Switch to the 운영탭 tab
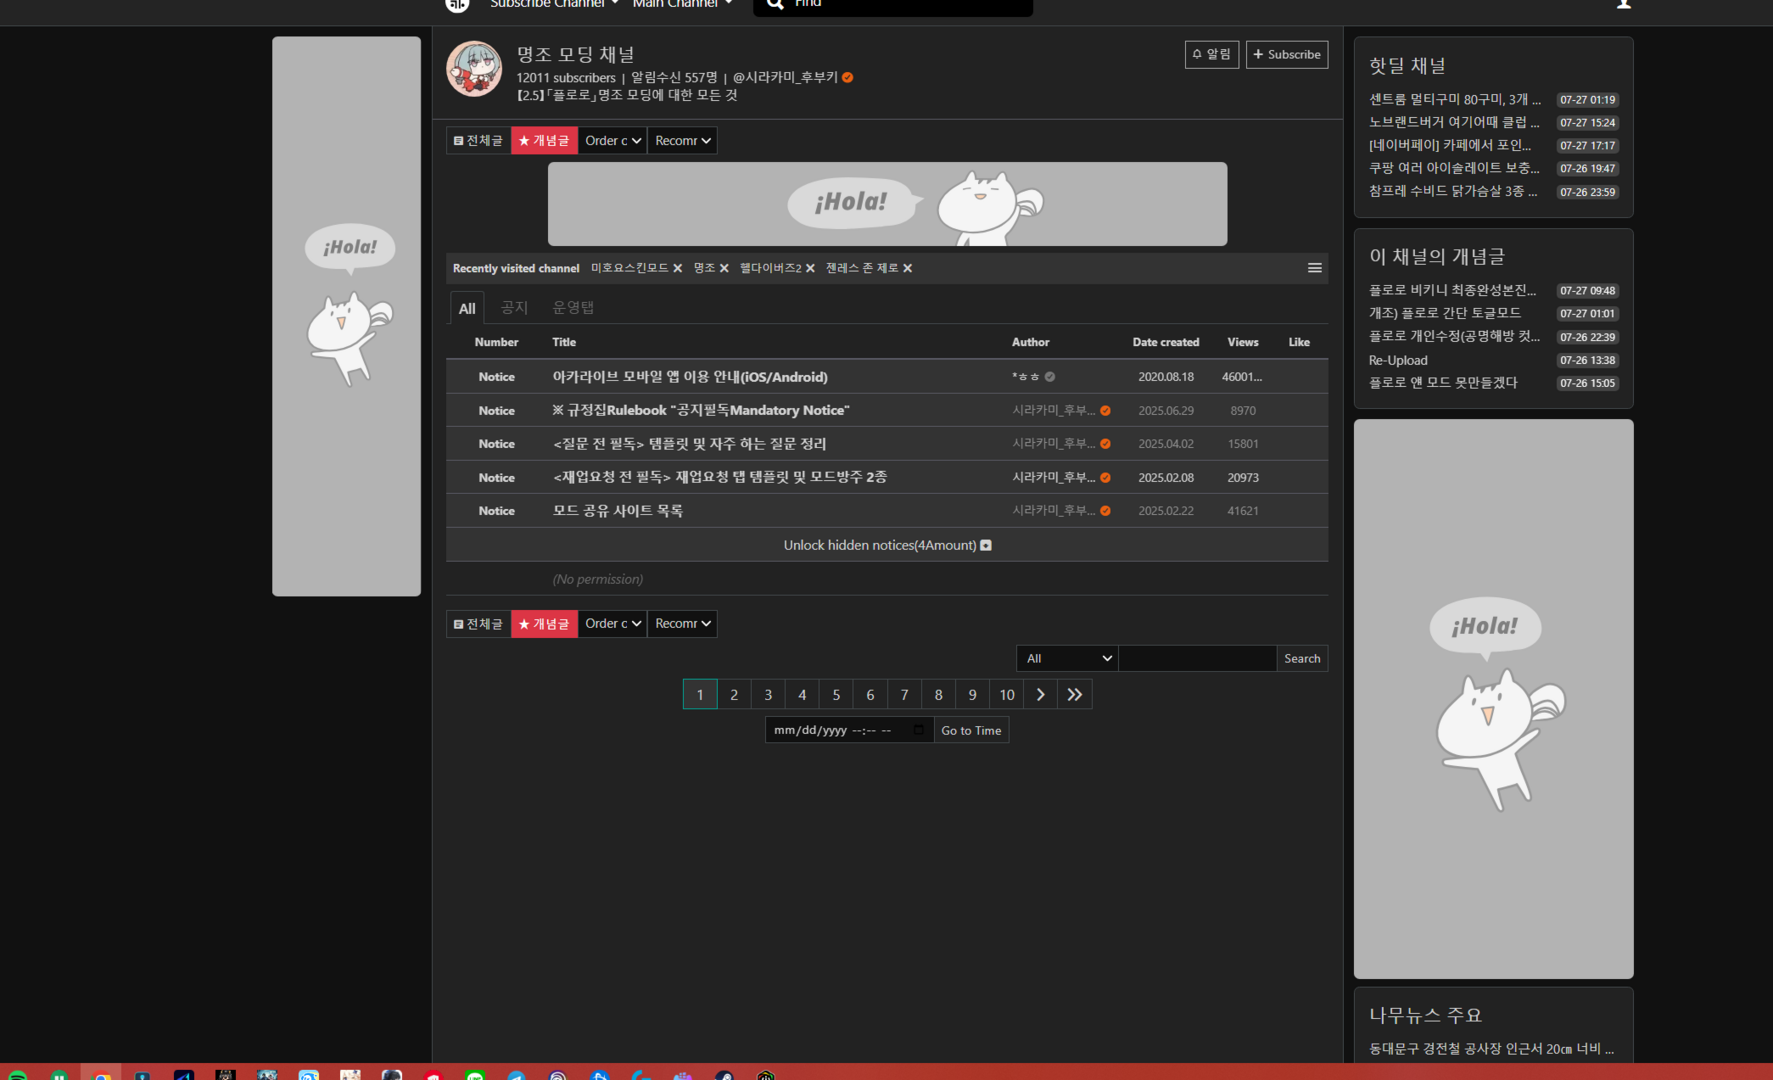The width and height of the screenshot is (1773, 1080). tap(573, 307)
